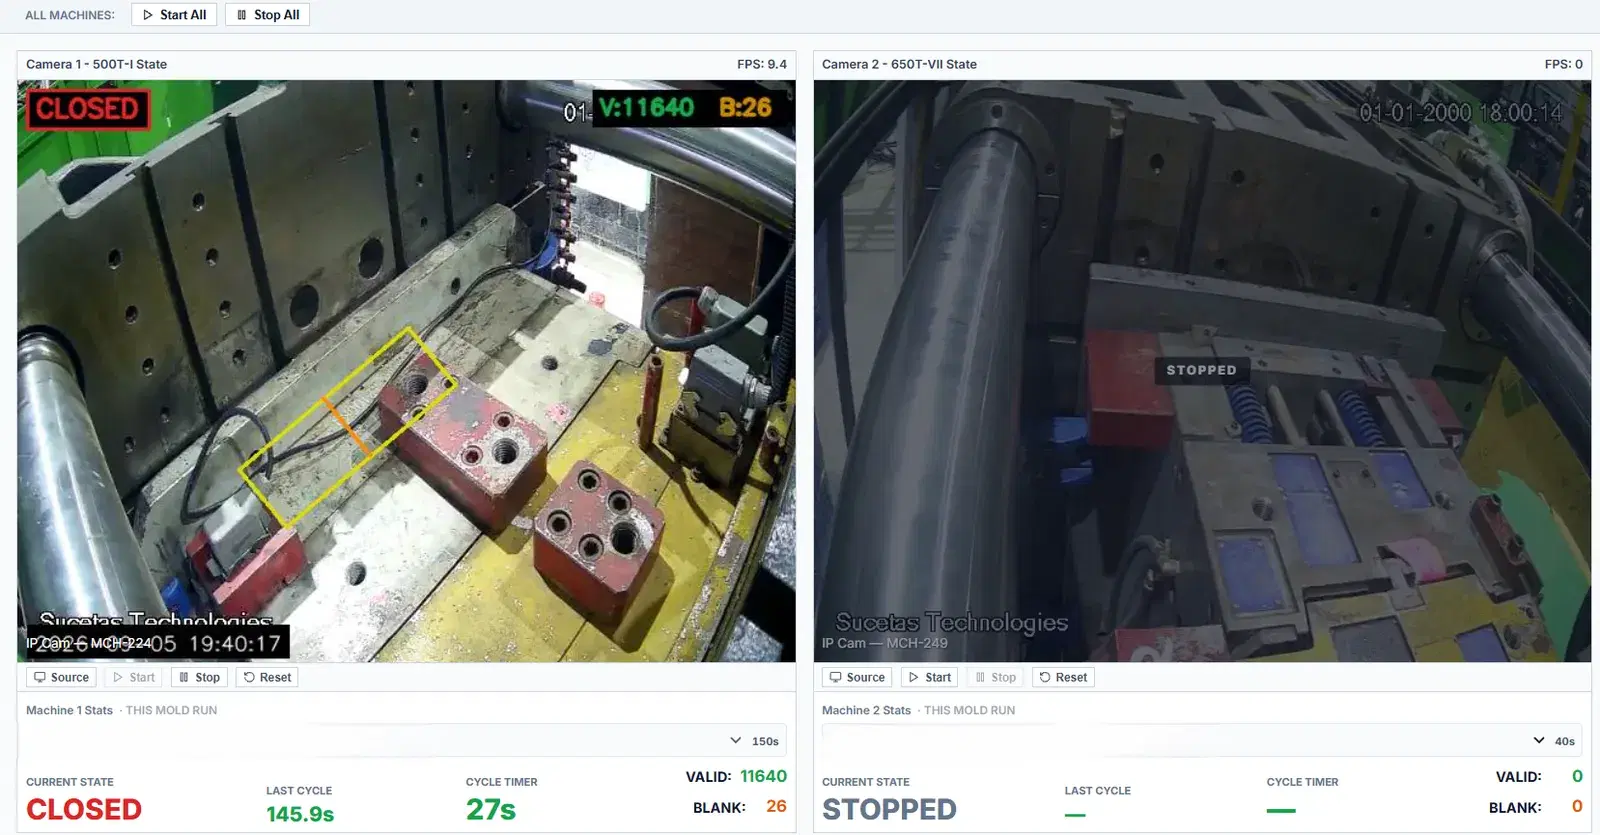Click the 'FPS: 0' readout

1563,64
